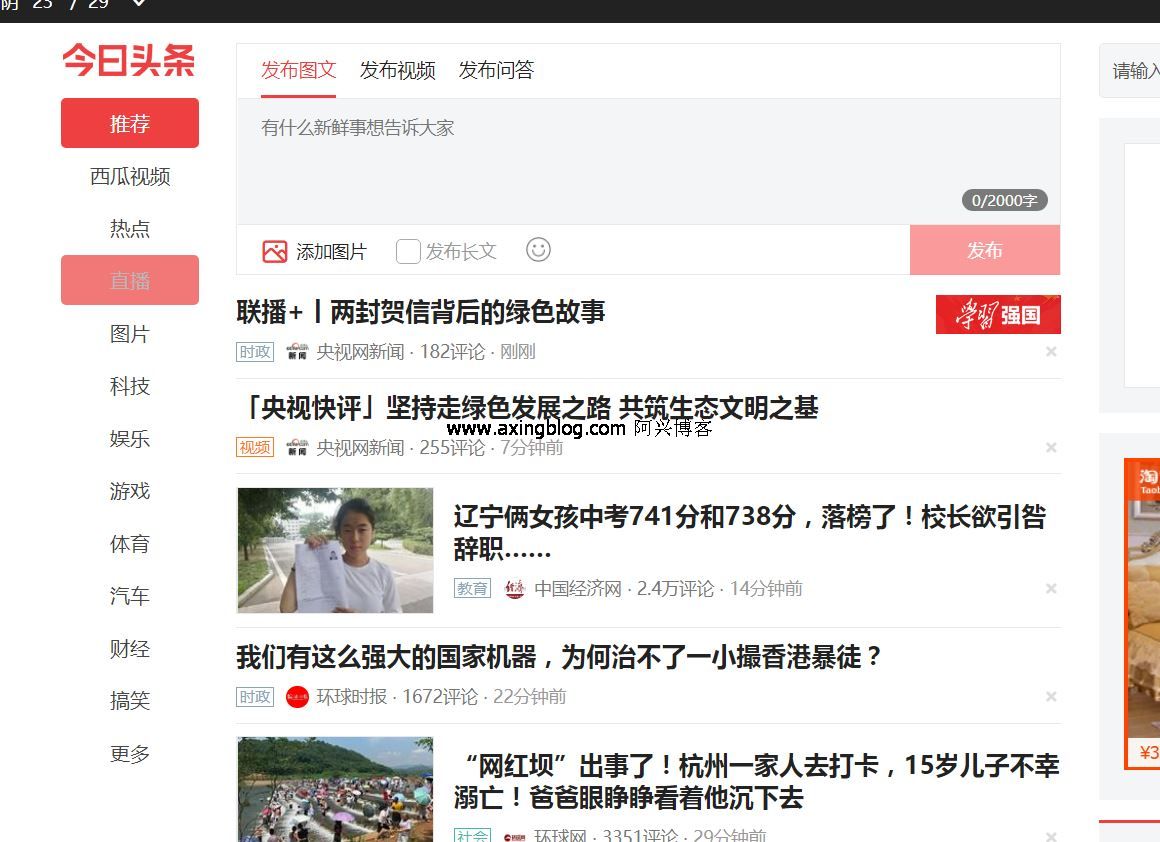Switch to 发布视频 tab
Viewport: 1160px width, 842px height.
pyautogui.click(x=397, y=70)
